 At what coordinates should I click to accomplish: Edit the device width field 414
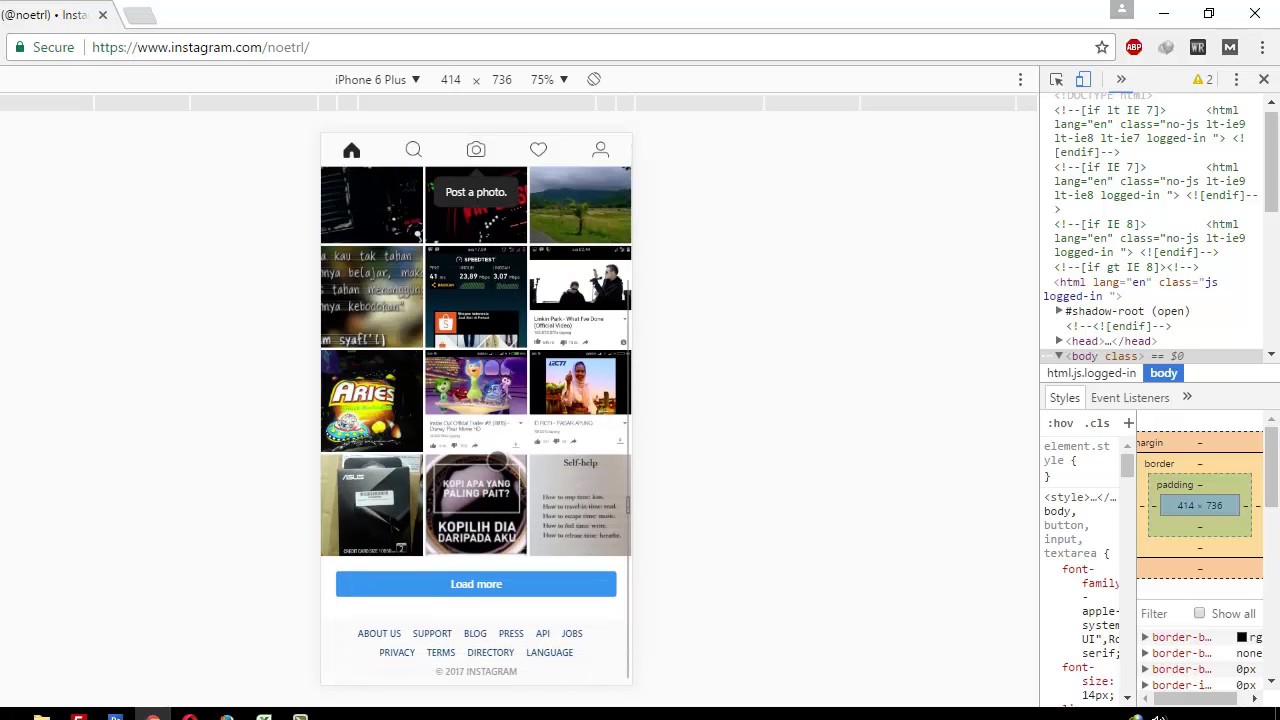pos(451,79)
